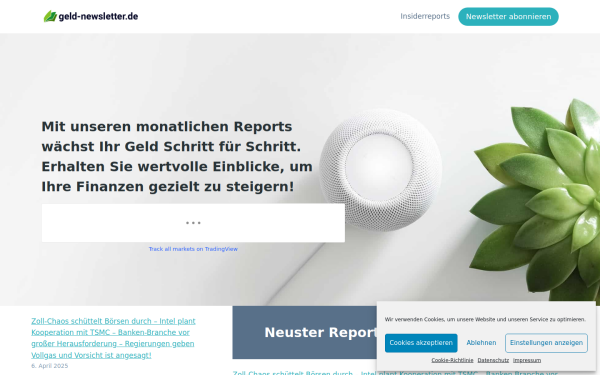Click the Neuster Report heading banner
600x375 pixels.
pos(305,332)
